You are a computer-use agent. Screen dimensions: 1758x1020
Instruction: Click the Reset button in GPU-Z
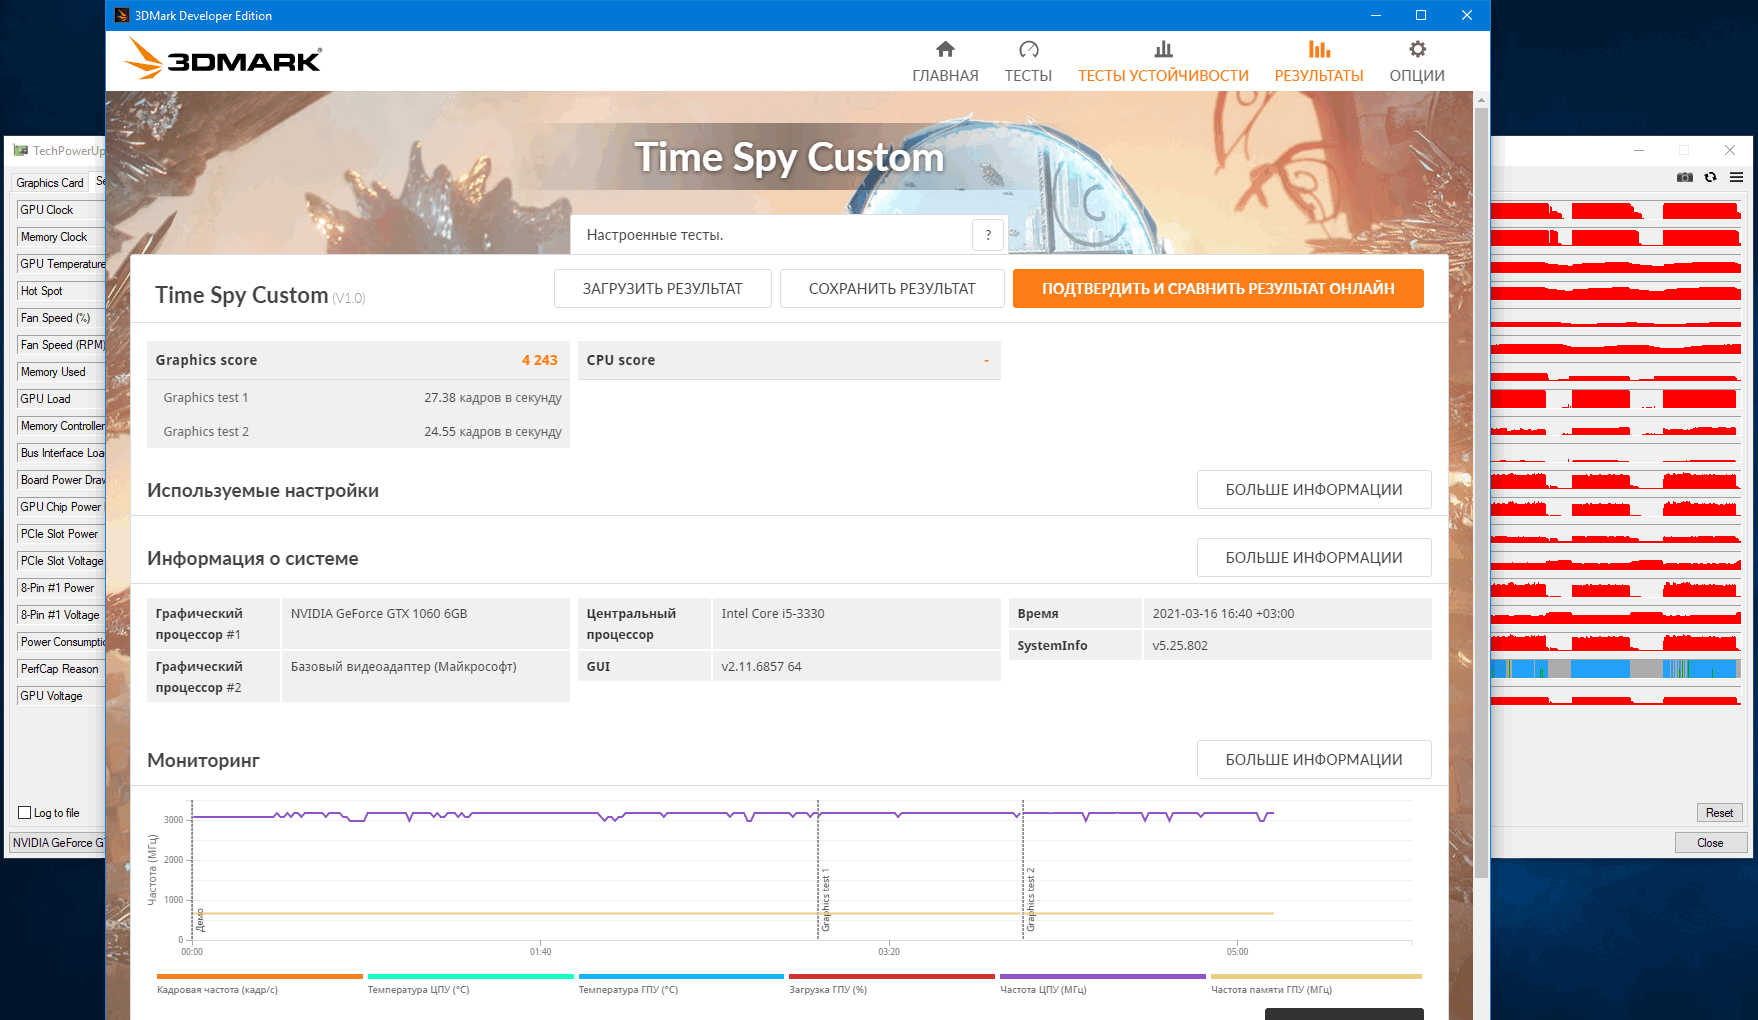click(x=1719, y=813)
